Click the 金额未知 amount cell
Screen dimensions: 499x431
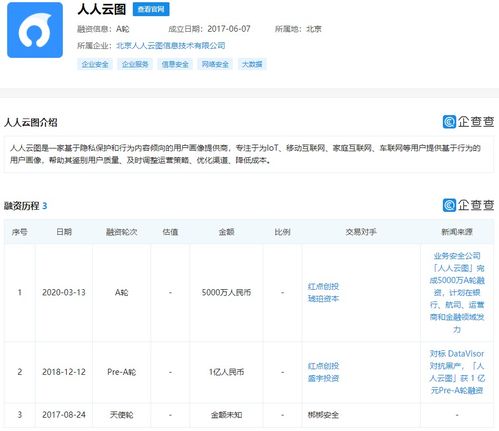226,415
